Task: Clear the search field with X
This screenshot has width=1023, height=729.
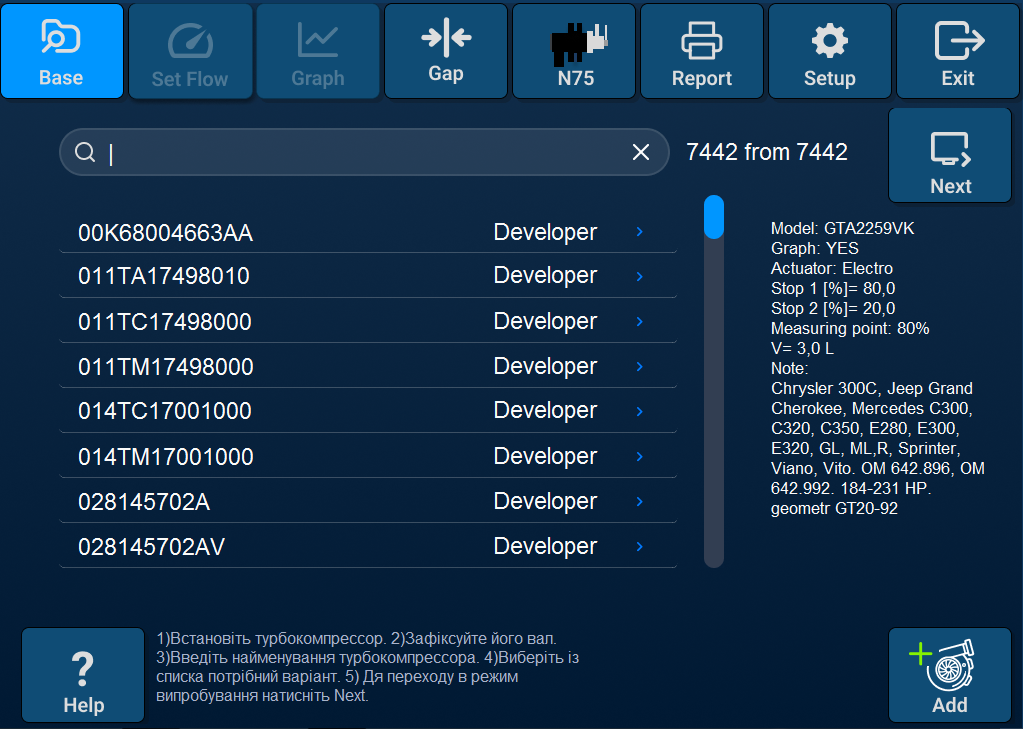Action: (640, 152)
